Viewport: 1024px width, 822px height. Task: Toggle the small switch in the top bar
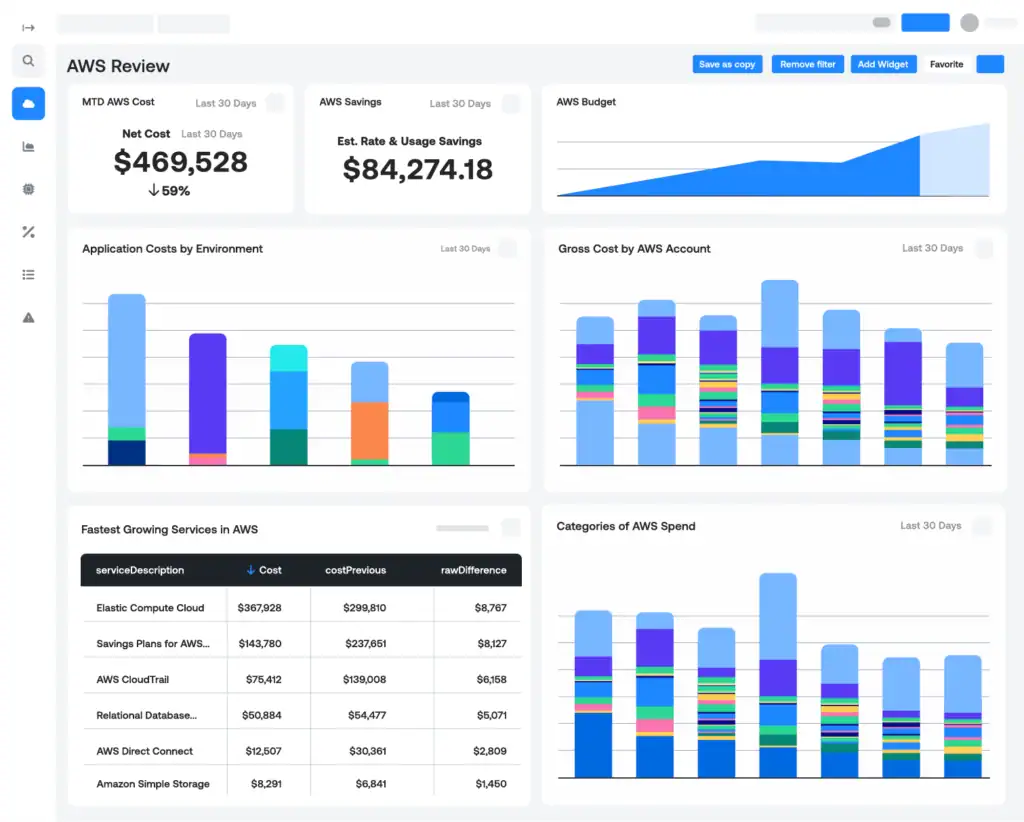click(x=881, y=22)
